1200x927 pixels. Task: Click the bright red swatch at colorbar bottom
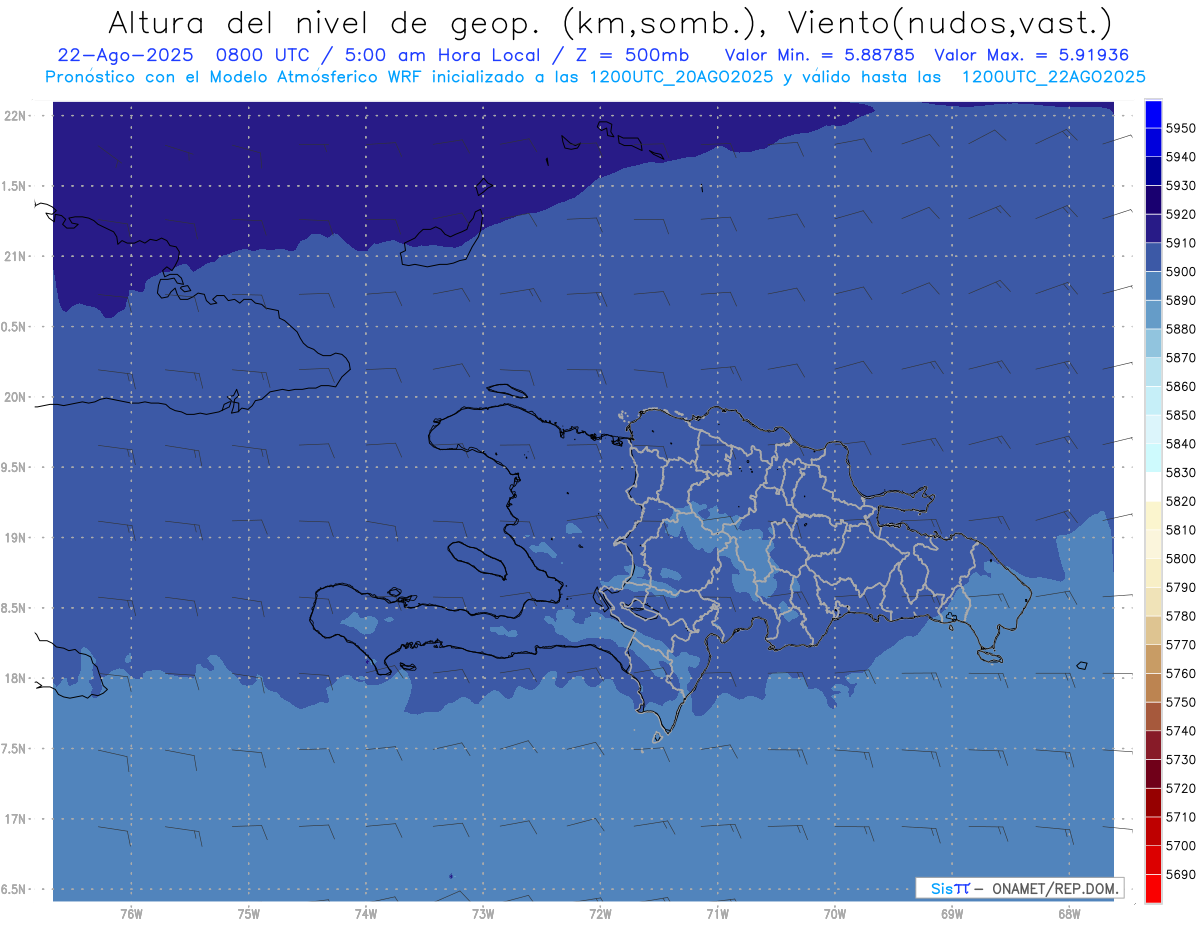point(1153,888)
